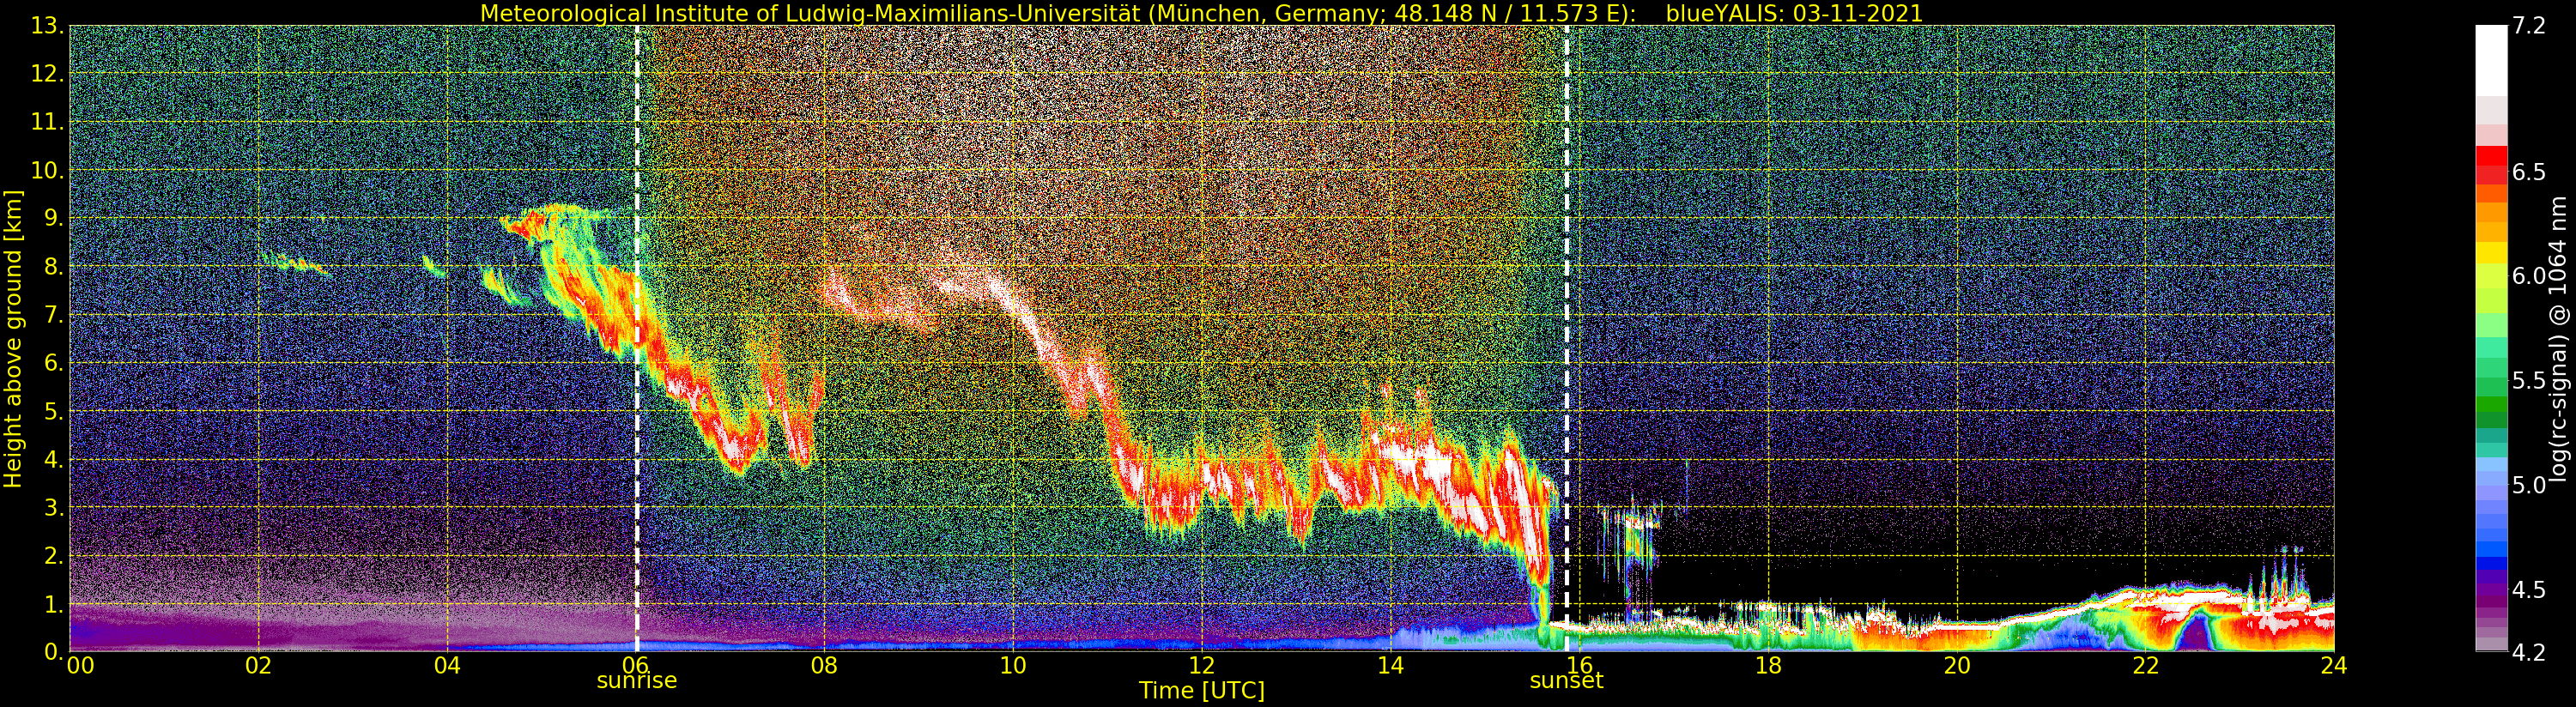Click the '18' time tick label
Image resolution: width=2576 pixels, height=707 pixels.
[x=1768, y=665]
